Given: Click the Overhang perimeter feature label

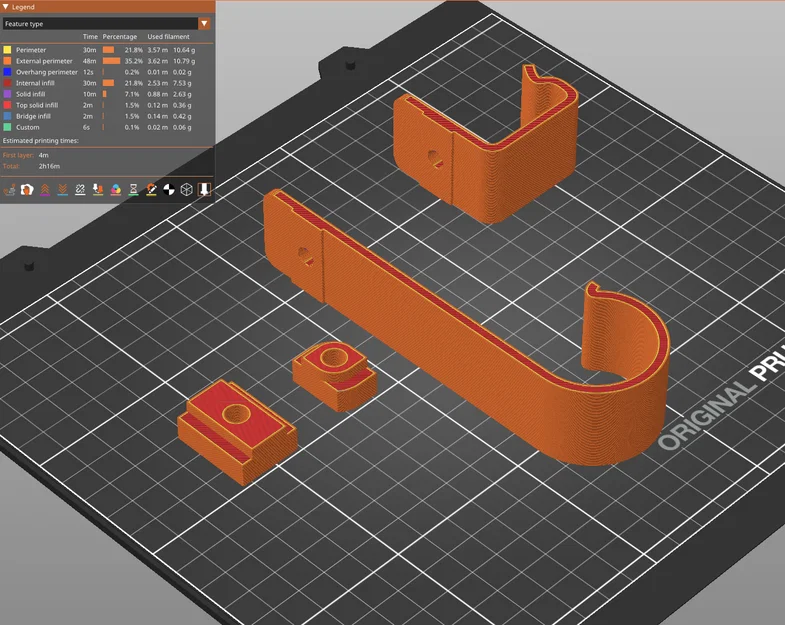Looking at the screenshot, I should [47, 72].
